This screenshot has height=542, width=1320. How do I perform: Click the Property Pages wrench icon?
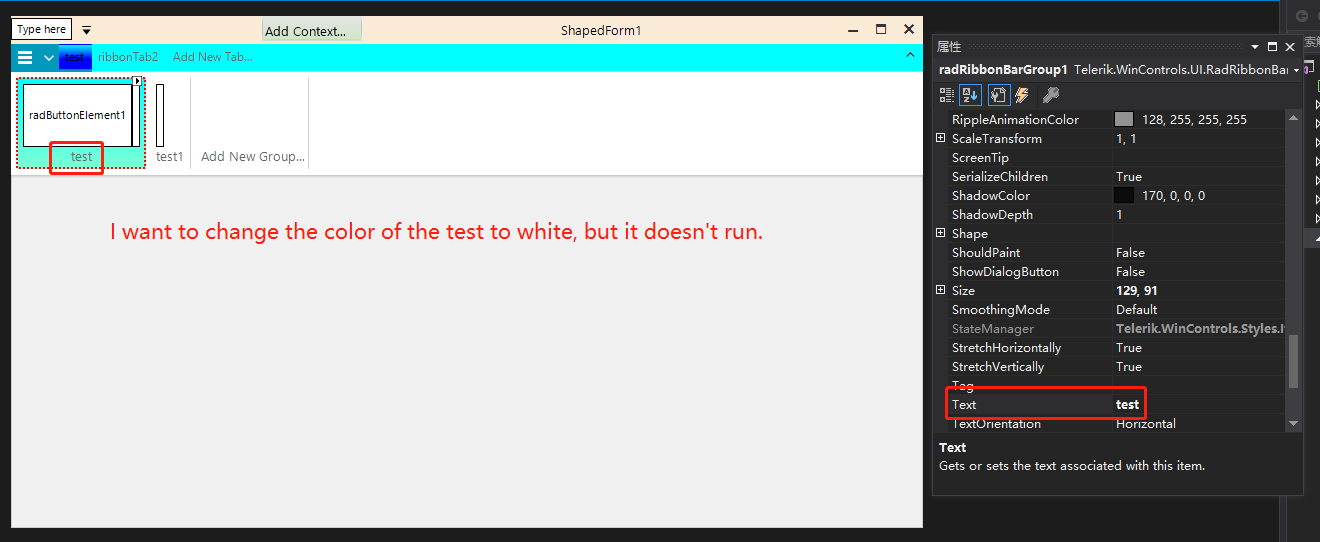(x=1050, y=95)
